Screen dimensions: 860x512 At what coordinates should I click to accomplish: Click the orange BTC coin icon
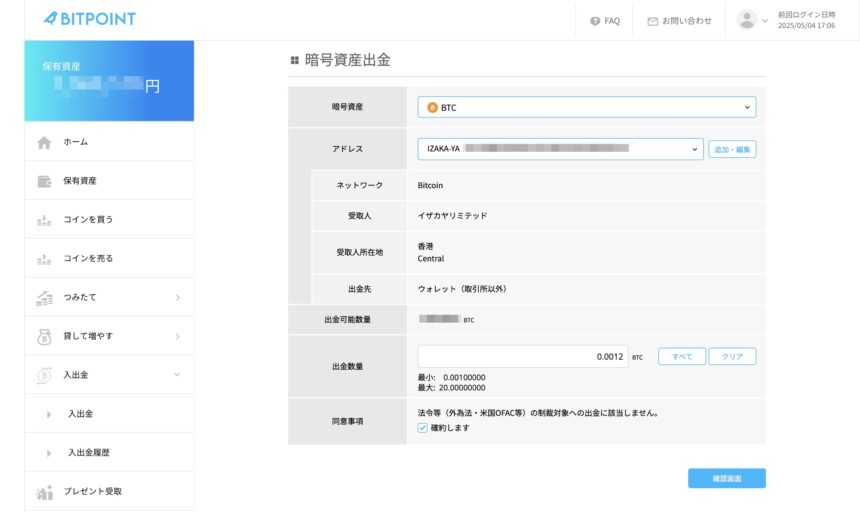432,107
